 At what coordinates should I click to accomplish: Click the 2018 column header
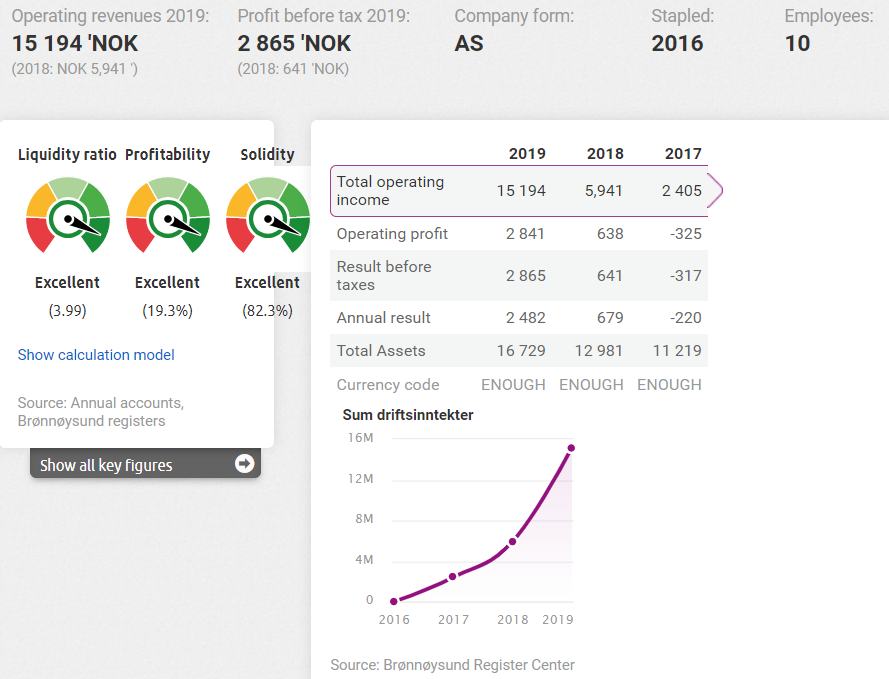605,154
